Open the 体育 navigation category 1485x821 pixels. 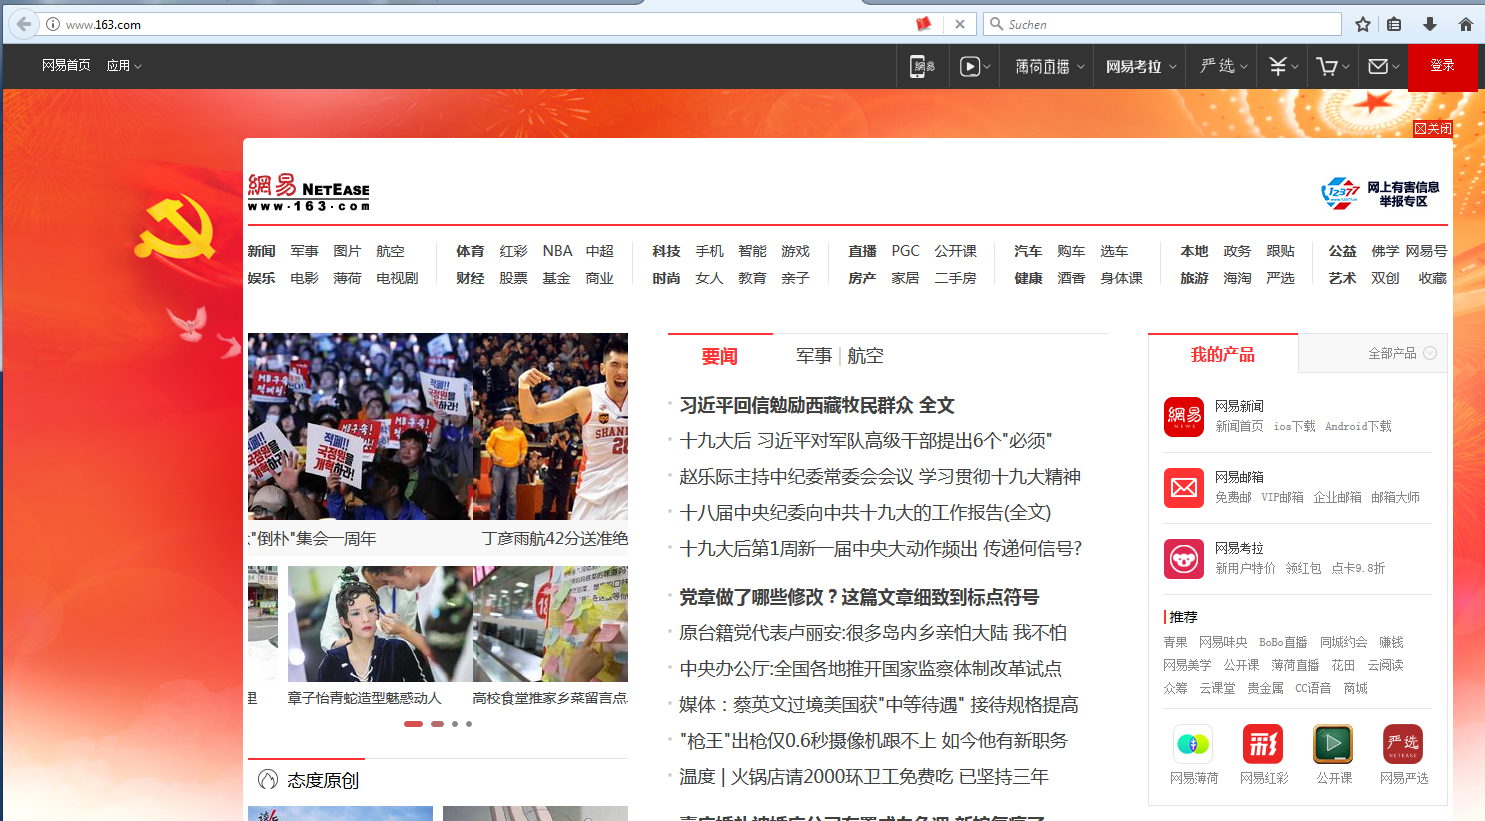pos(470,251)
